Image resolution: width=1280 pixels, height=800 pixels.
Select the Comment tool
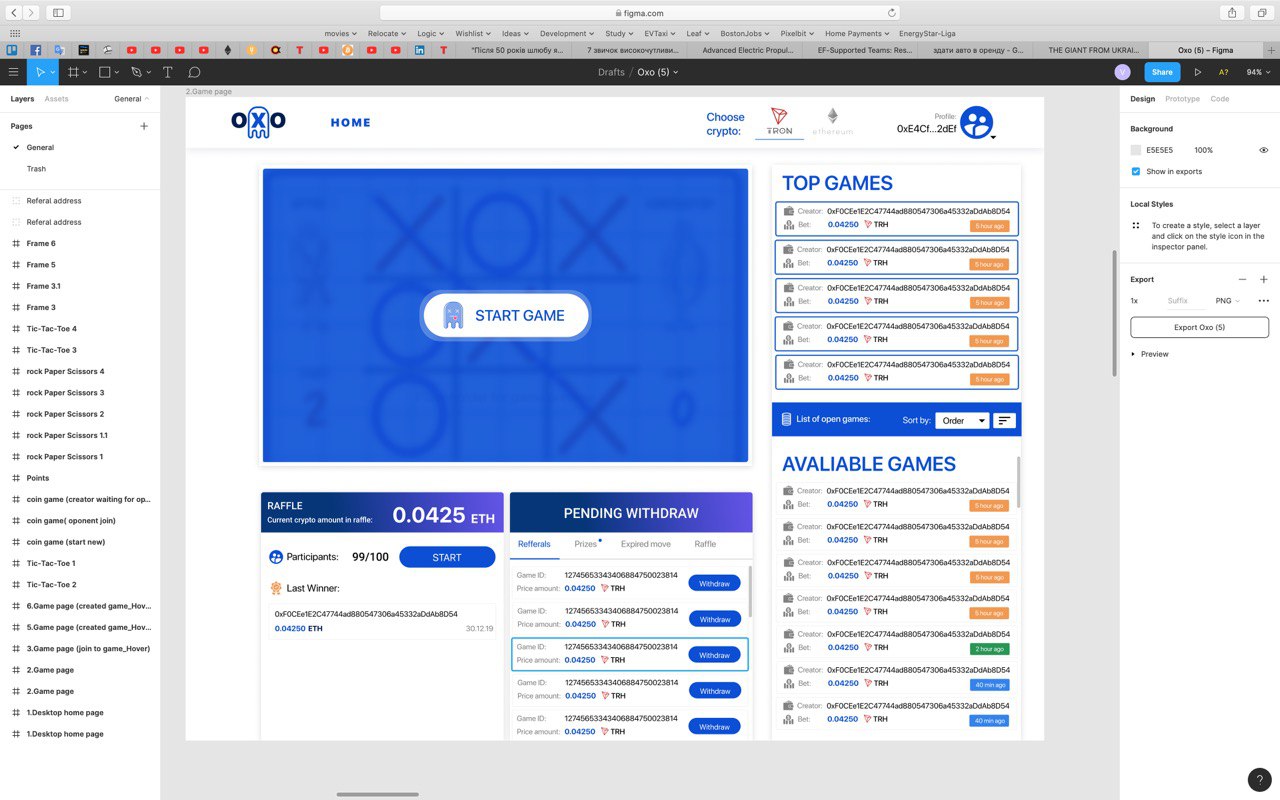click(194, 72)
